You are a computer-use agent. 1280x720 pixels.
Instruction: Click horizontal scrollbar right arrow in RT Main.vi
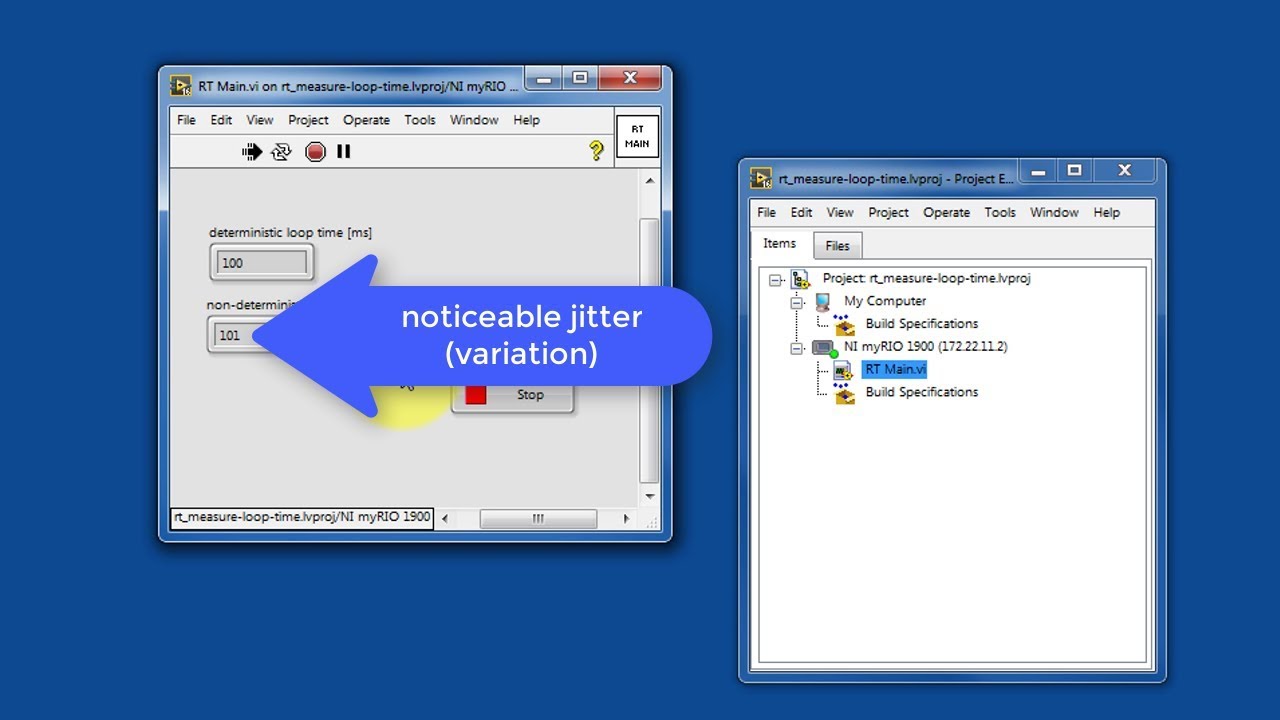coord(626,519)
